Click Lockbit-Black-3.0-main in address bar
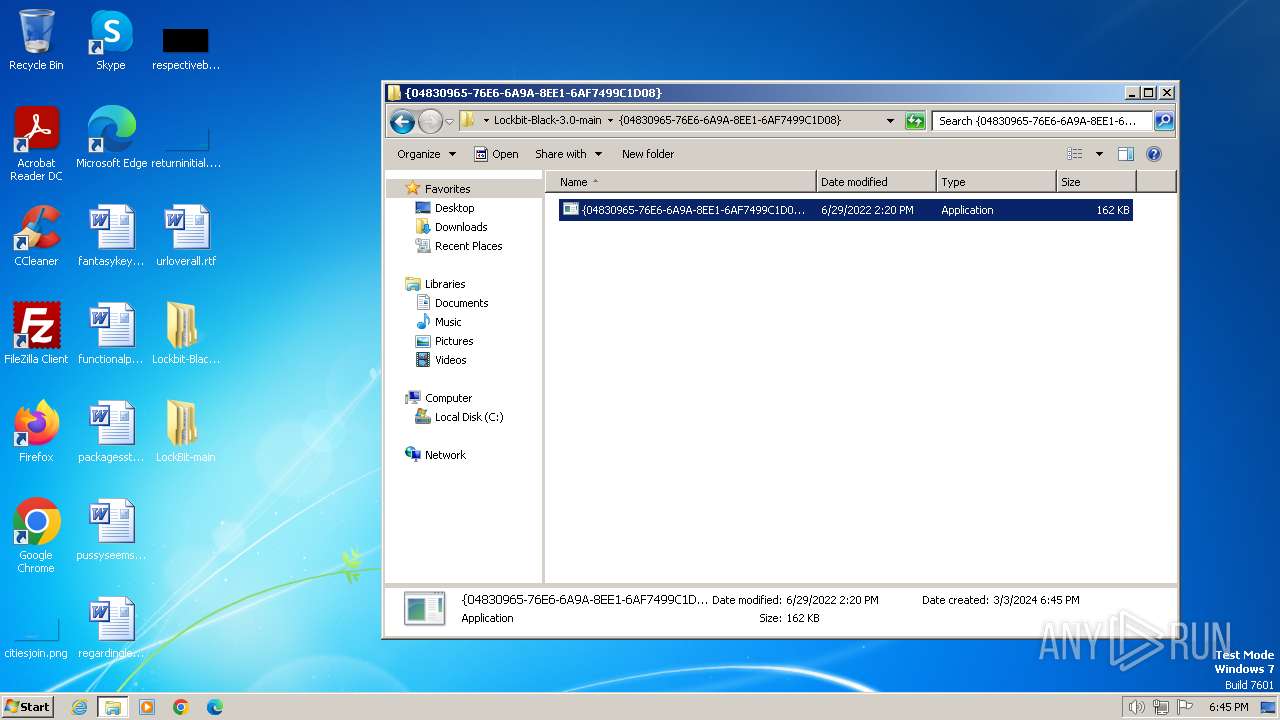The height and width of the screenshot is (720, 1280). coord(548,120)
